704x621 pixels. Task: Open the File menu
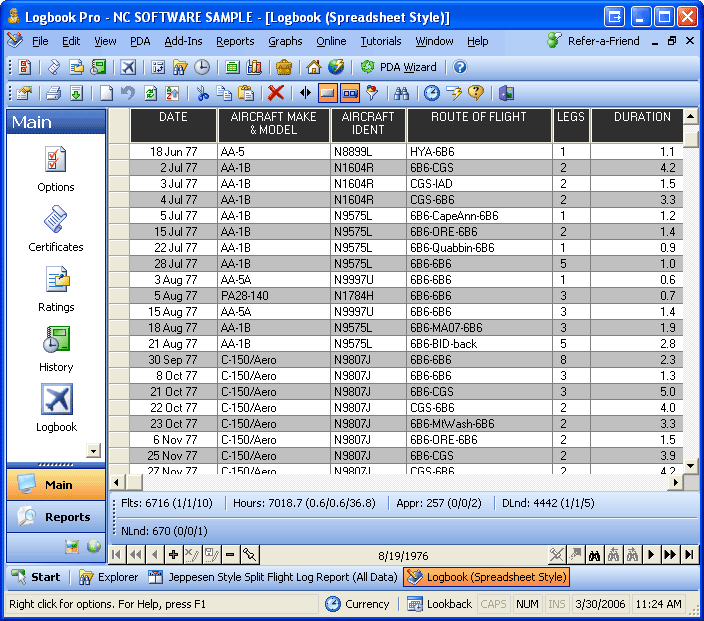[x=40, y=41]
